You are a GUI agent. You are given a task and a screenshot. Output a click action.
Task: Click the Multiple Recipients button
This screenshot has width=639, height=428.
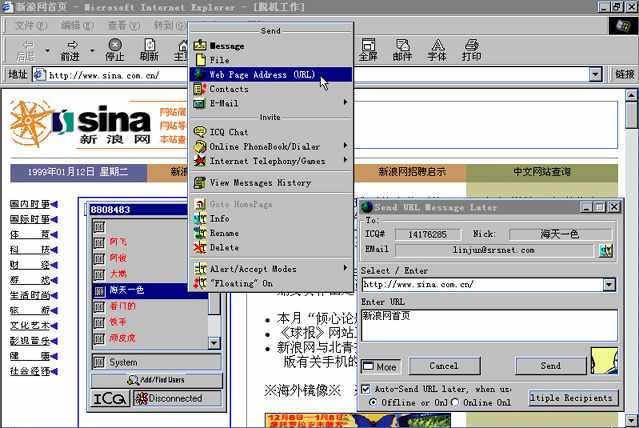click(x=573, y=398)
